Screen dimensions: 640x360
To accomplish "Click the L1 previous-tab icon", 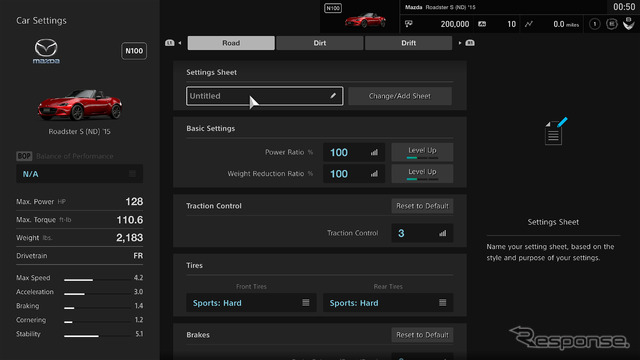I will [x=170, y=43].
